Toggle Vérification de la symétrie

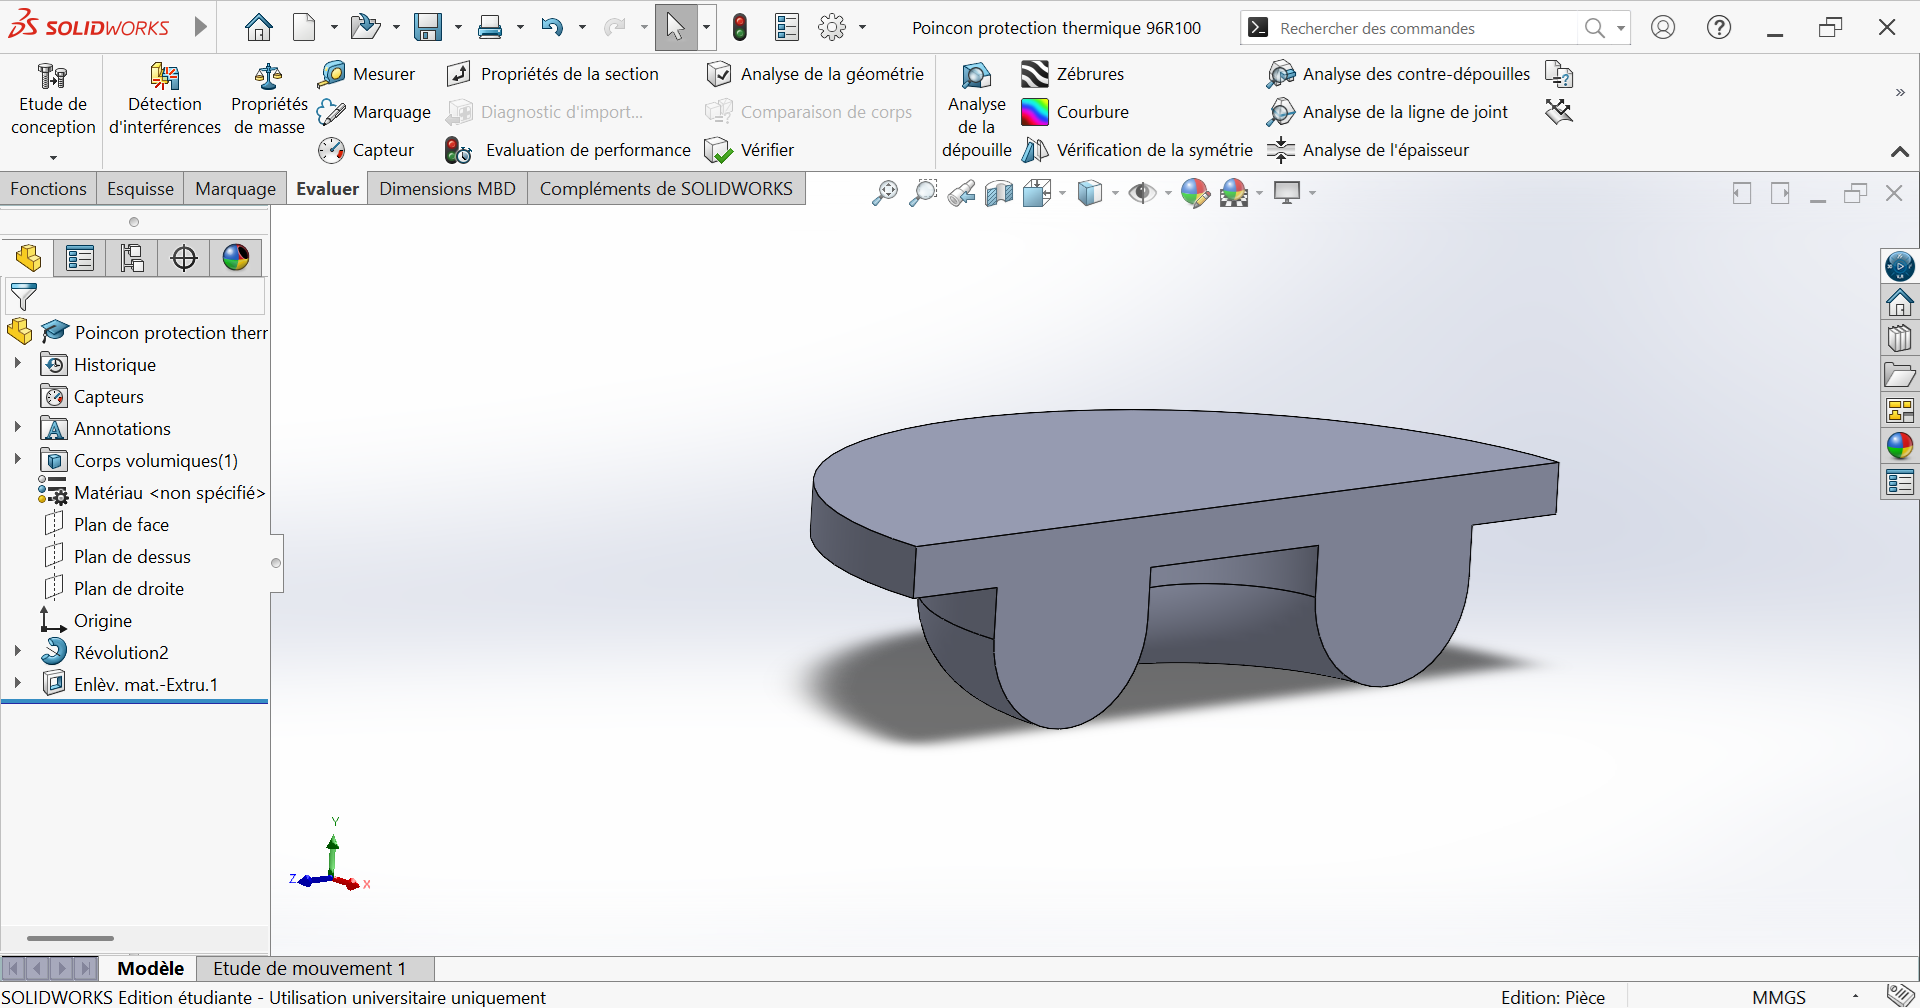[1035, 150]
